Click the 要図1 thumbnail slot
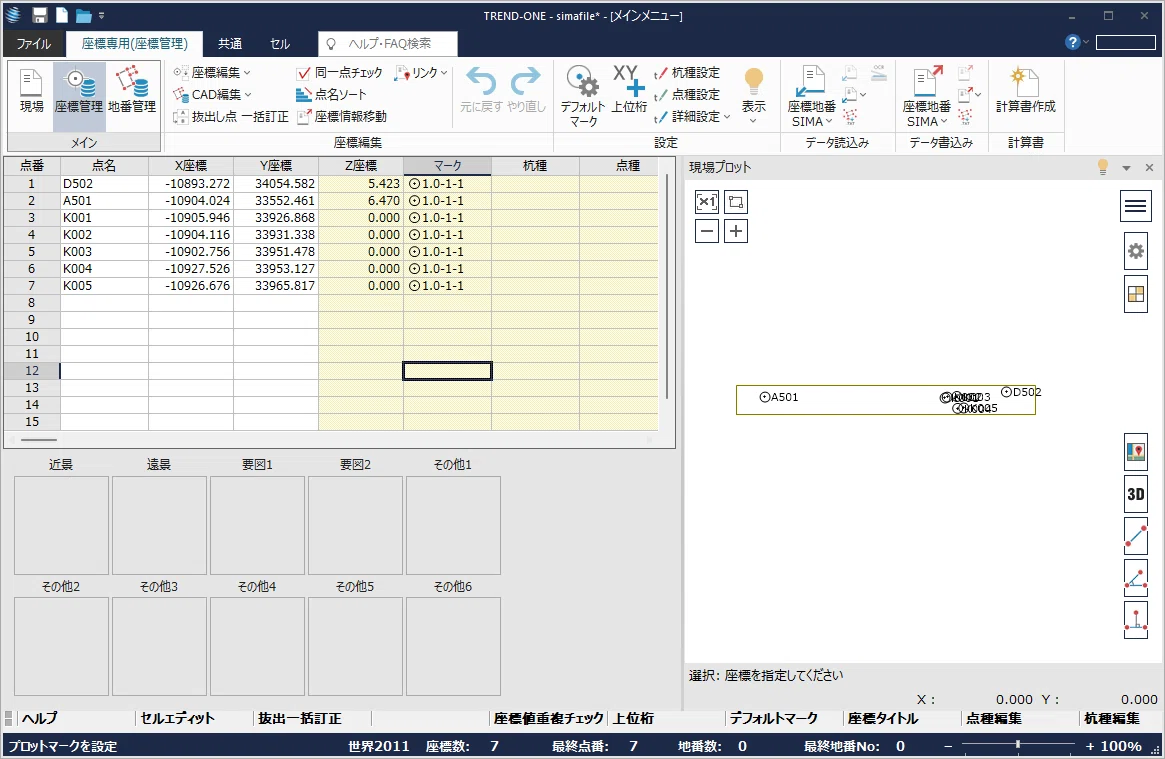The height and width of the screenshot is (759, 1165). point(257,525)
